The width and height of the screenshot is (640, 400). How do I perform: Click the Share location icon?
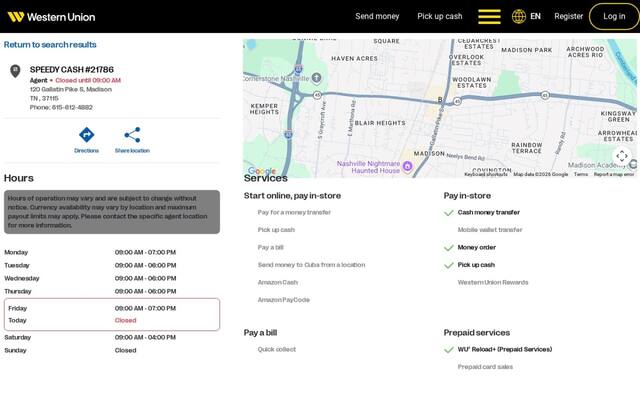click(132, 135)
